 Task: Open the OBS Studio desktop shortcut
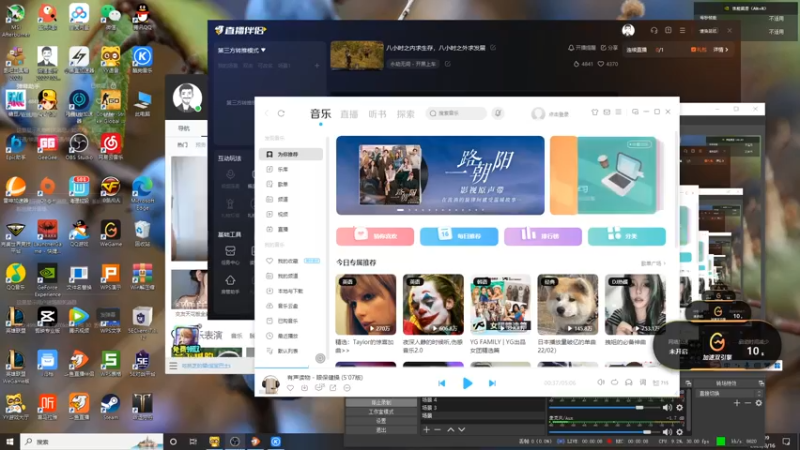[x=79, y=147]
